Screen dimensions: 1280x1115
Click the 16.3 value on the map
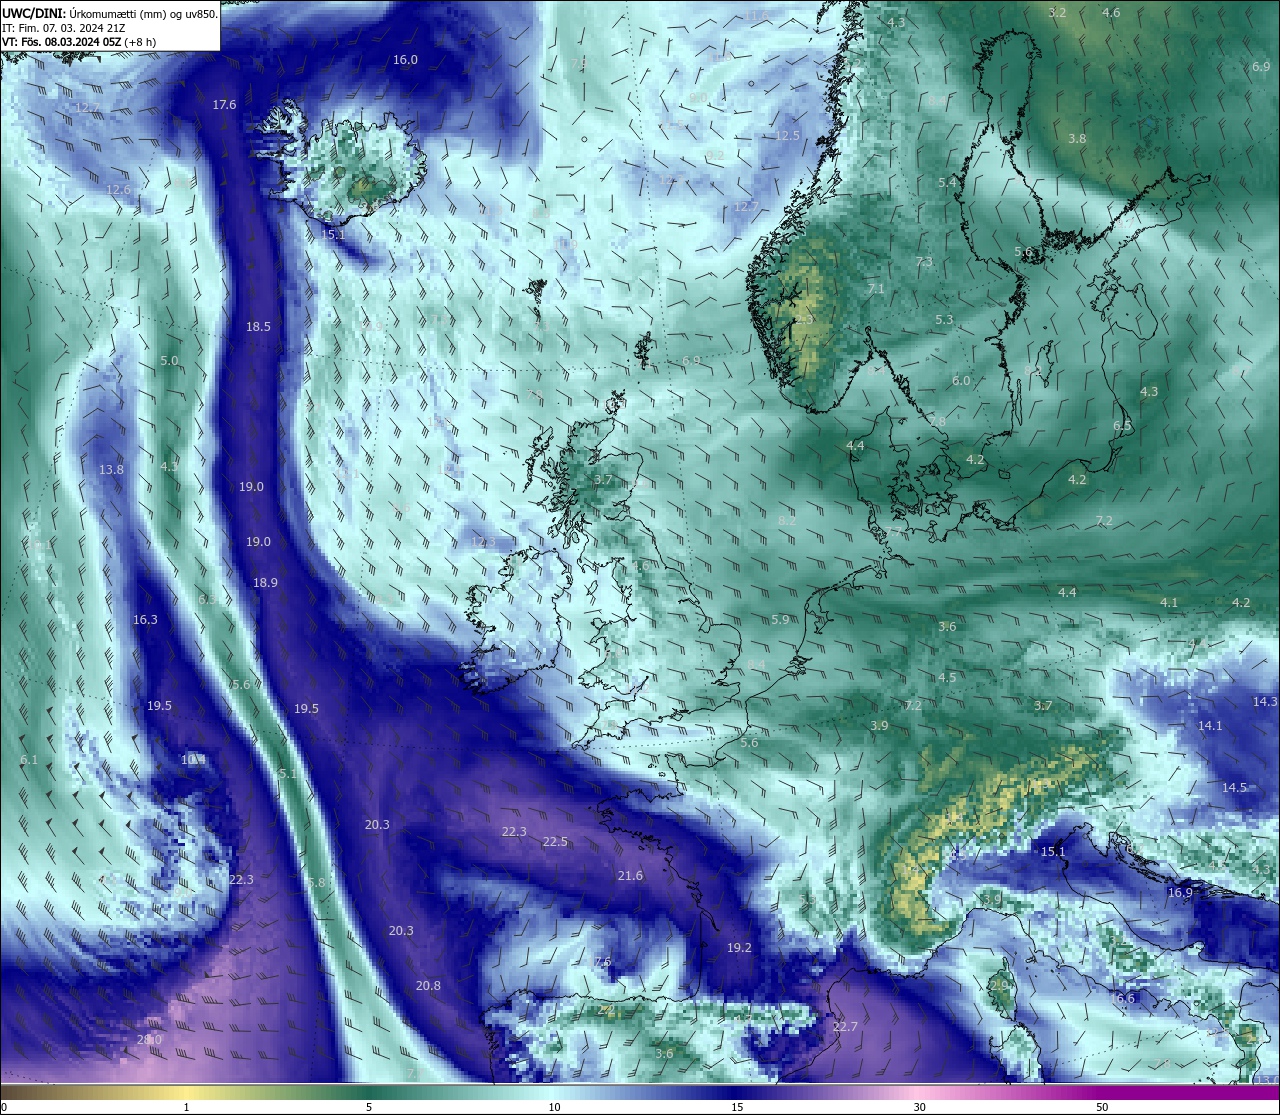click(145, 620)
